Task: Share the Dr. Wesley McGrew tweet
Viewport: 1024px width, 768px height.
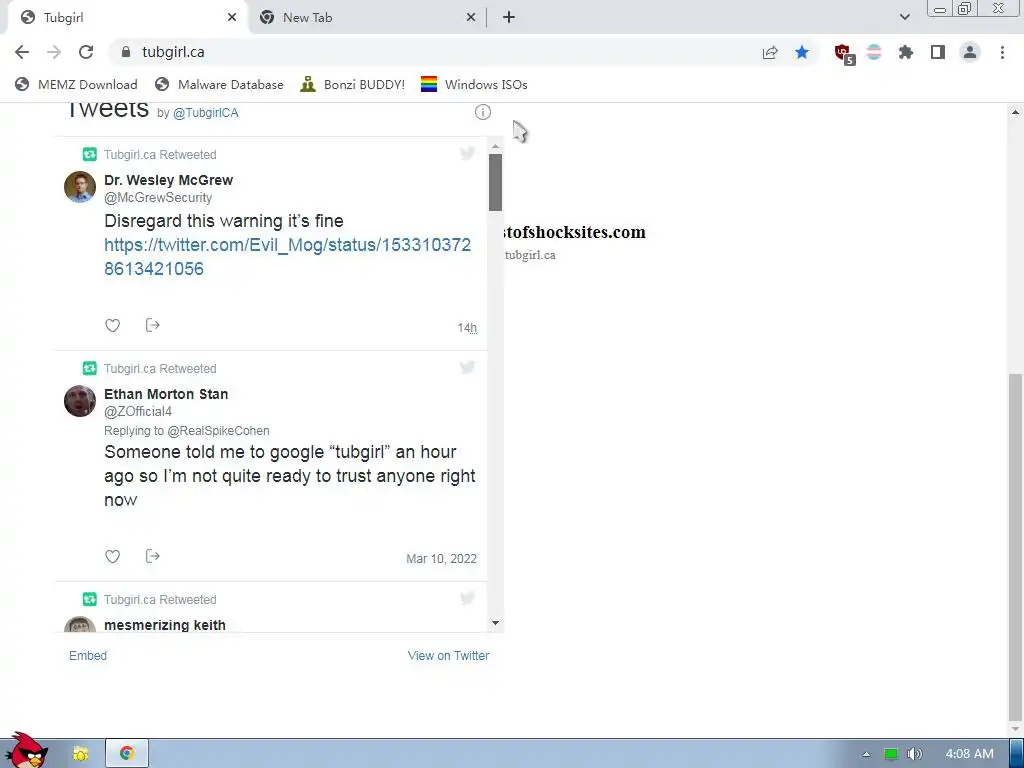Action: pos(153,325)
